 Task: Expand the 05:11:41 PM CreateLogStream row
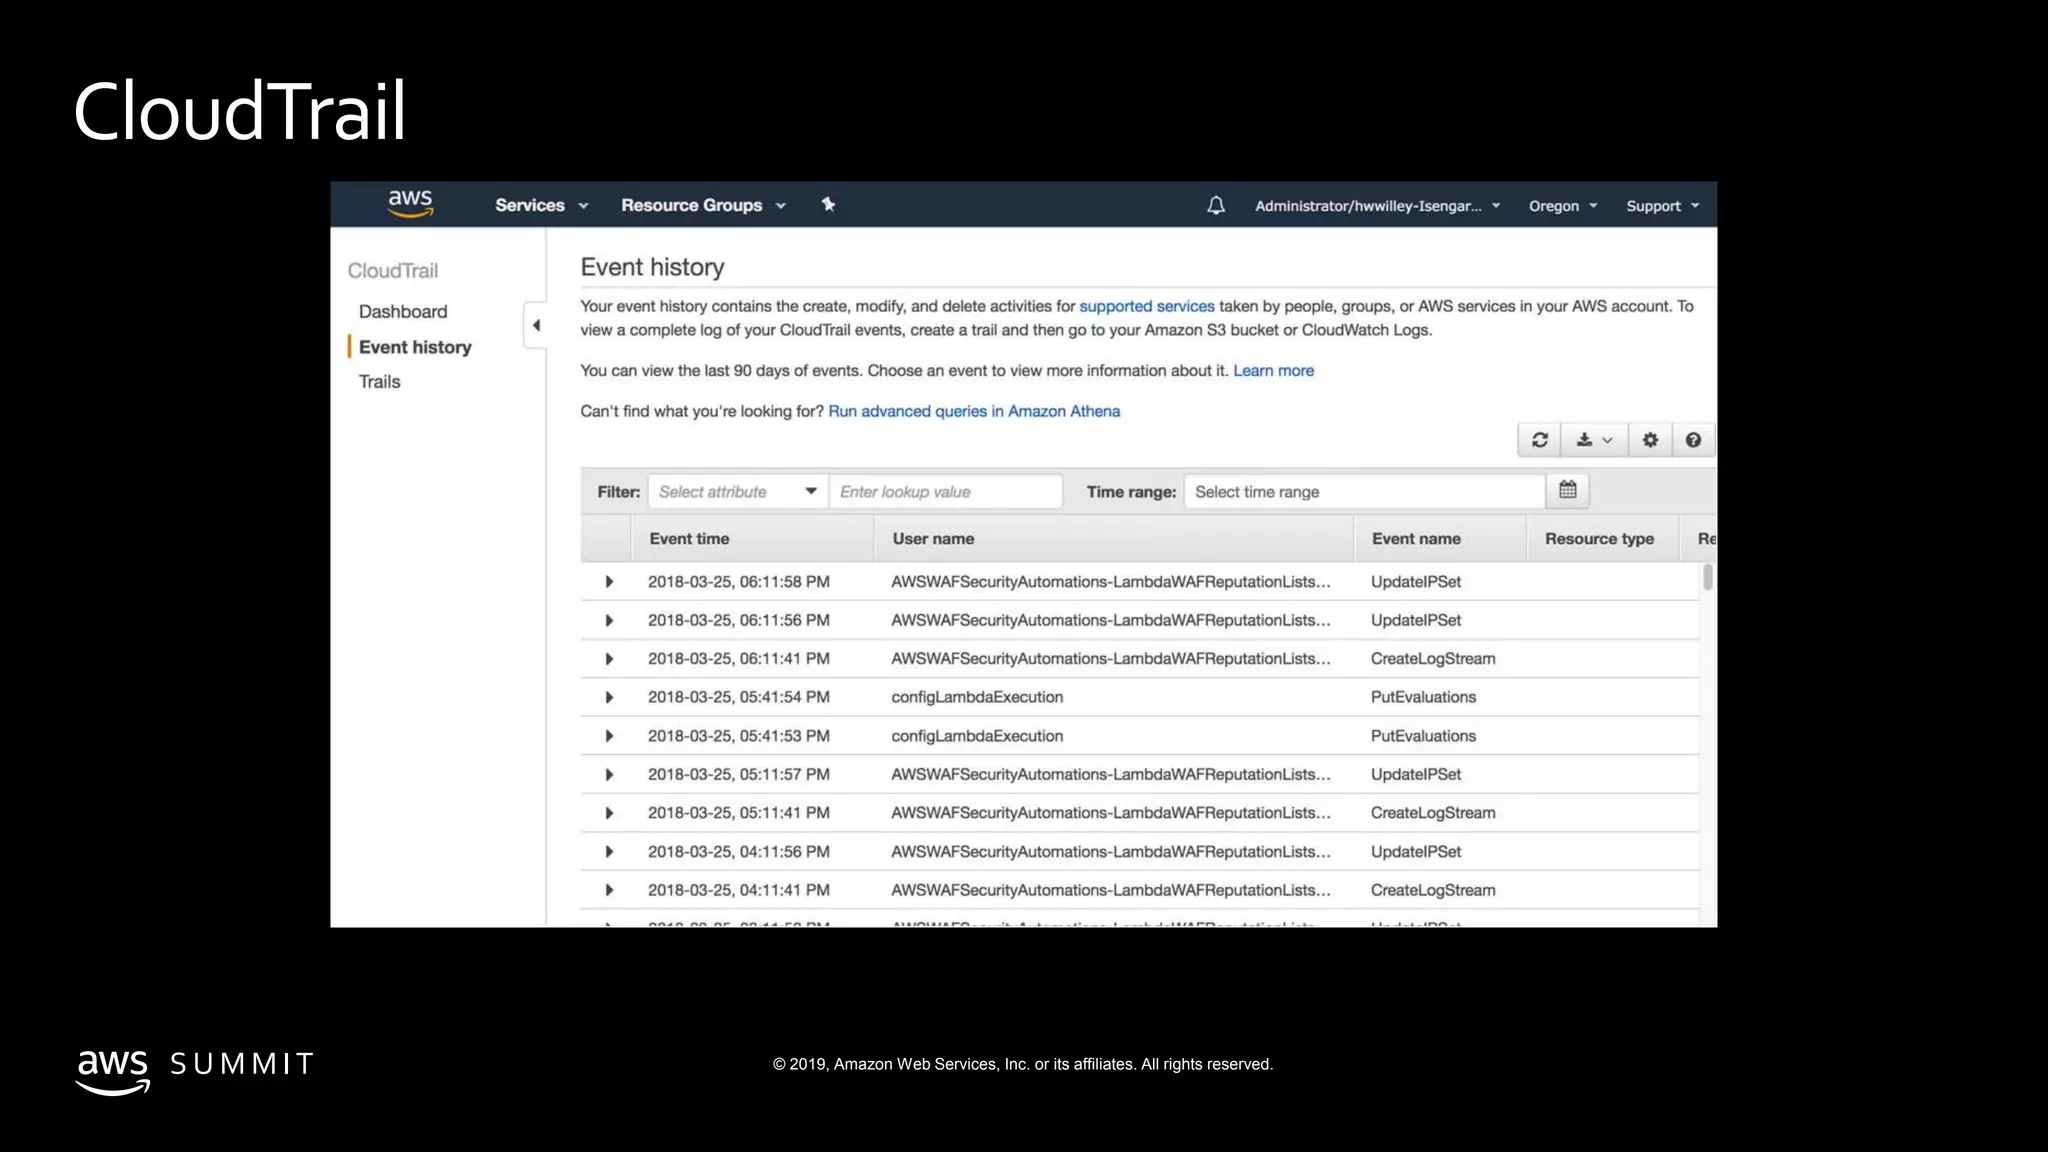[609, 813]
